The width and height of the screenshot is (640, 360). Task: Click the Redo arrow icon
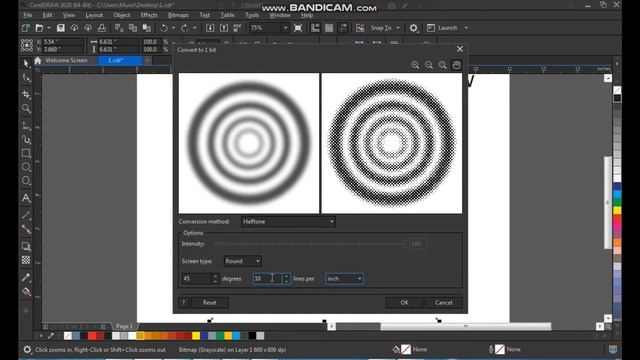tap(184, 28)
